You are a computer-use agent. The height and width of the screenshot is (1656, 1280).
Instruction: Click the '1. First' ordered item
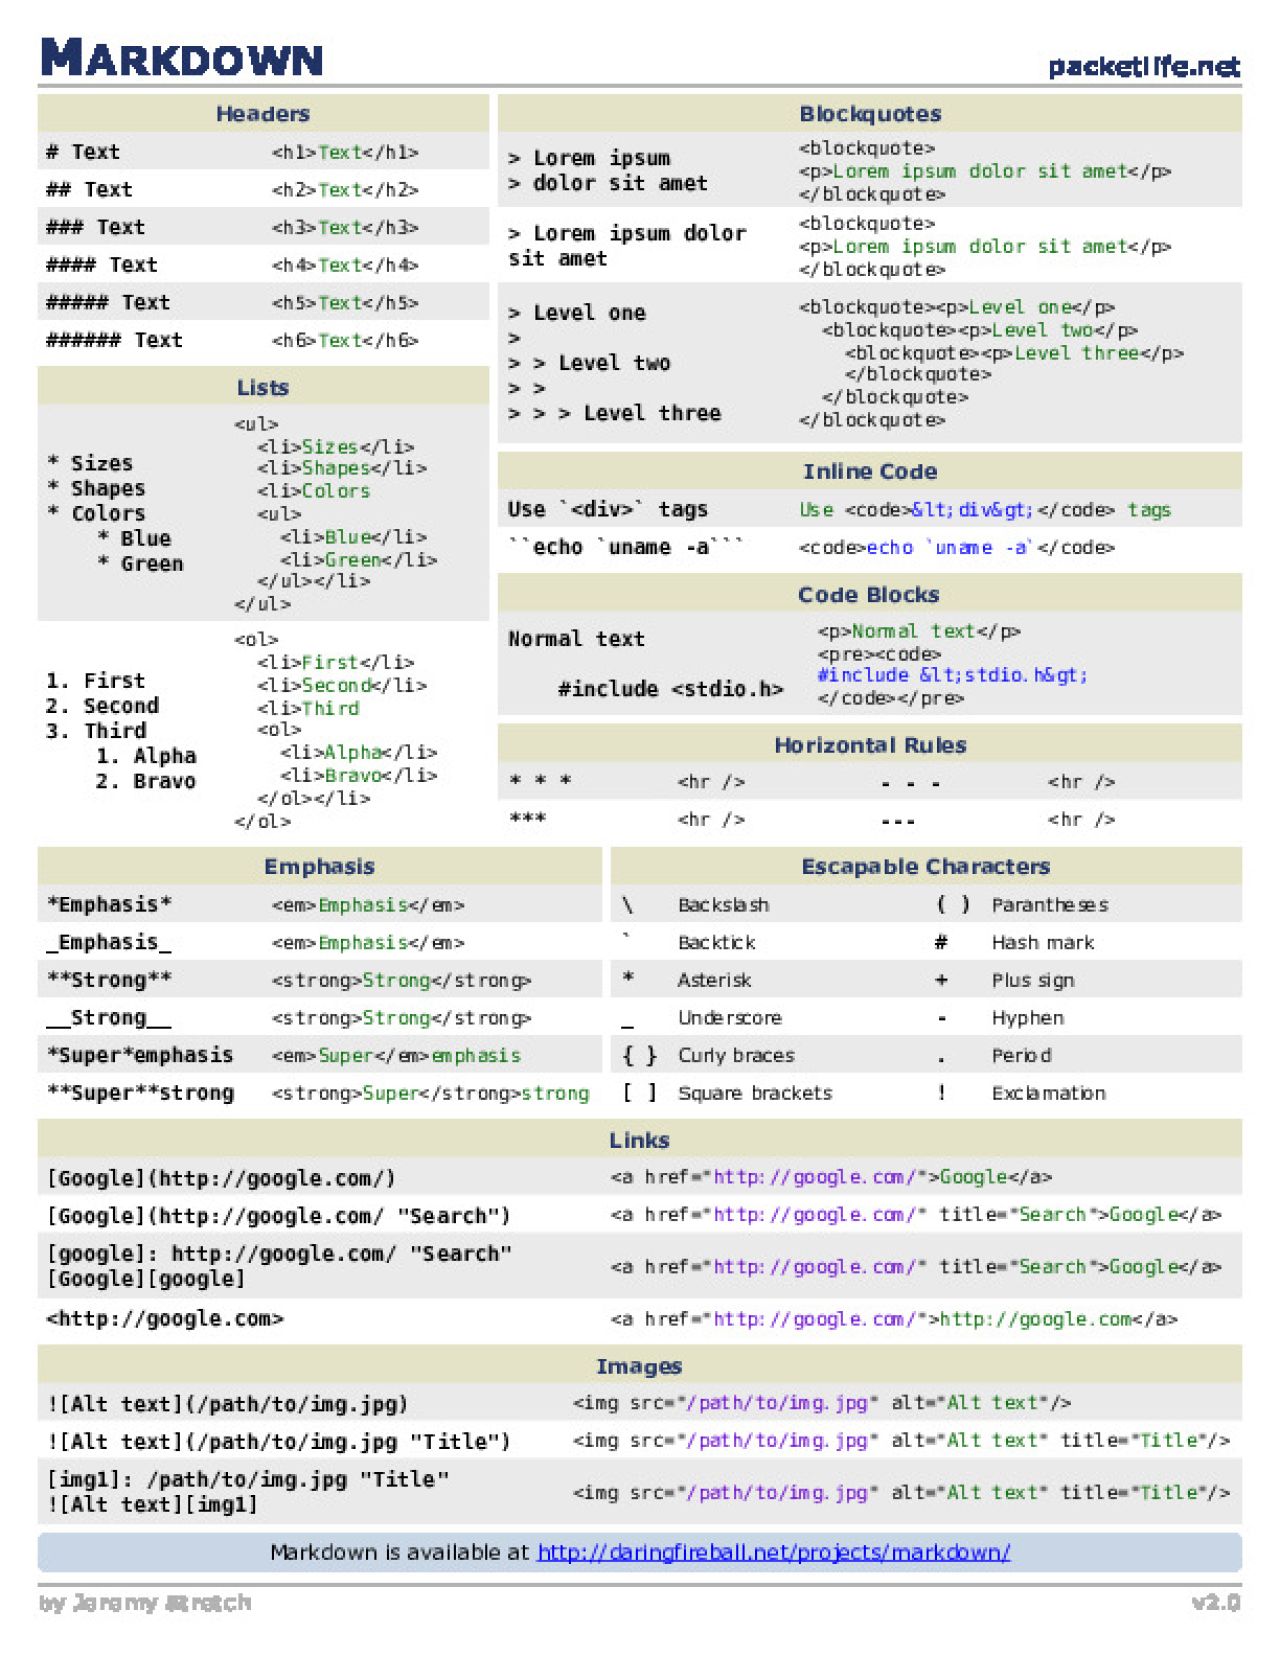[96, 680]
